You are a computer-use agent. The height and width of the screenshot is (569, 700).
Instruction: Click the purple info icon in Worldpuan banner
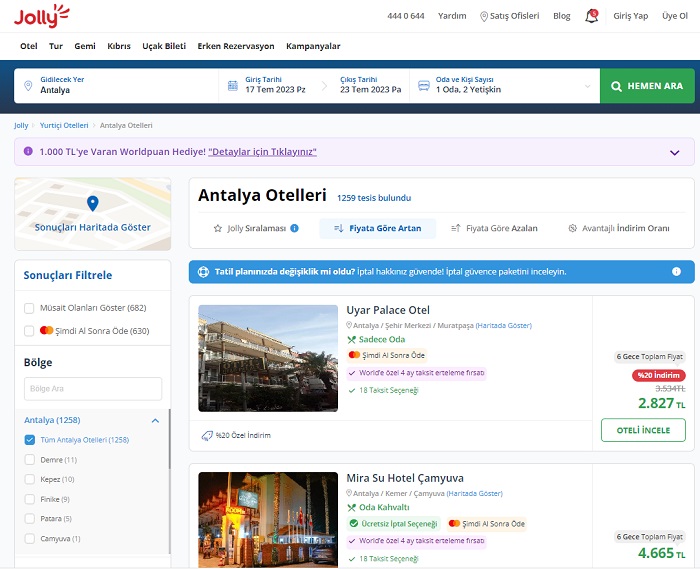pyautogui.click(x=28, y=151)
